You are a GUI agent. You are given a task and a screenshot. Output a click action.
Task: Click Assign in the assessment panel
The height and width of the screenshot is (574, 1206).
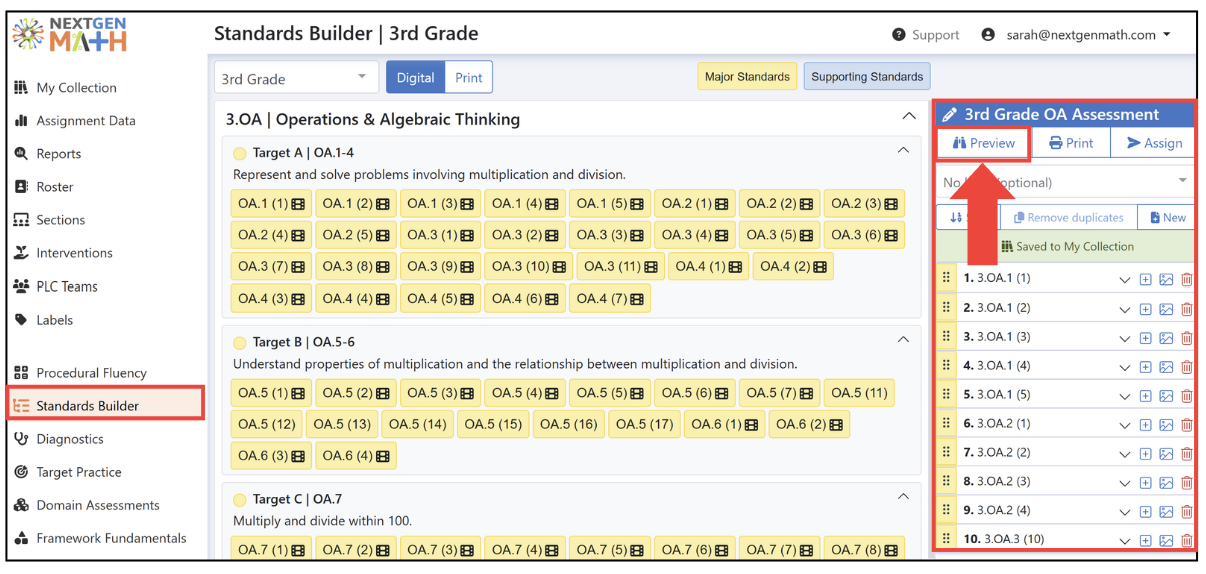pyautogui.click(x=1153, y=143)
